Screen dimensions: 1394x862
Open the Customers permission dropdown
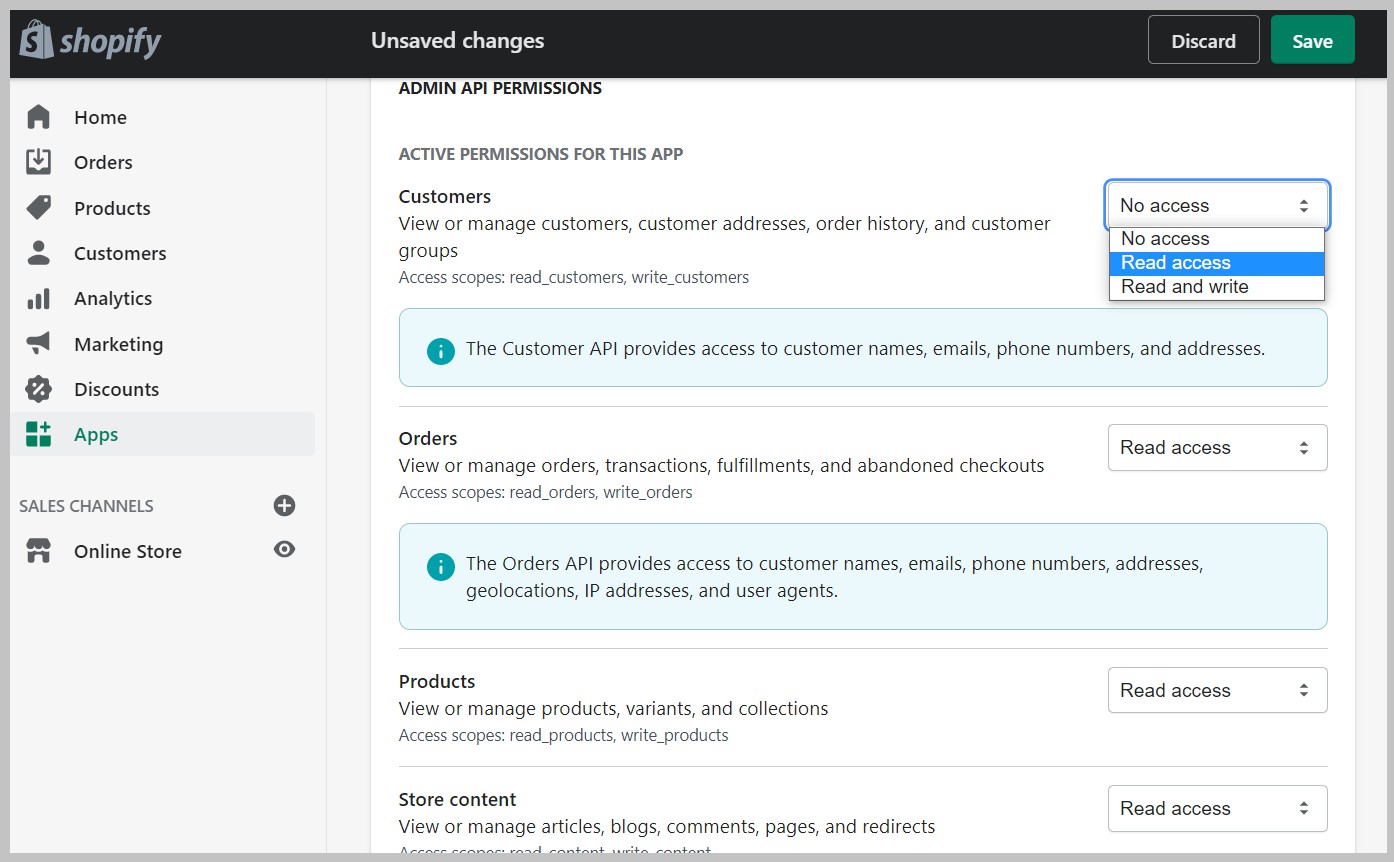(1217, 205)
